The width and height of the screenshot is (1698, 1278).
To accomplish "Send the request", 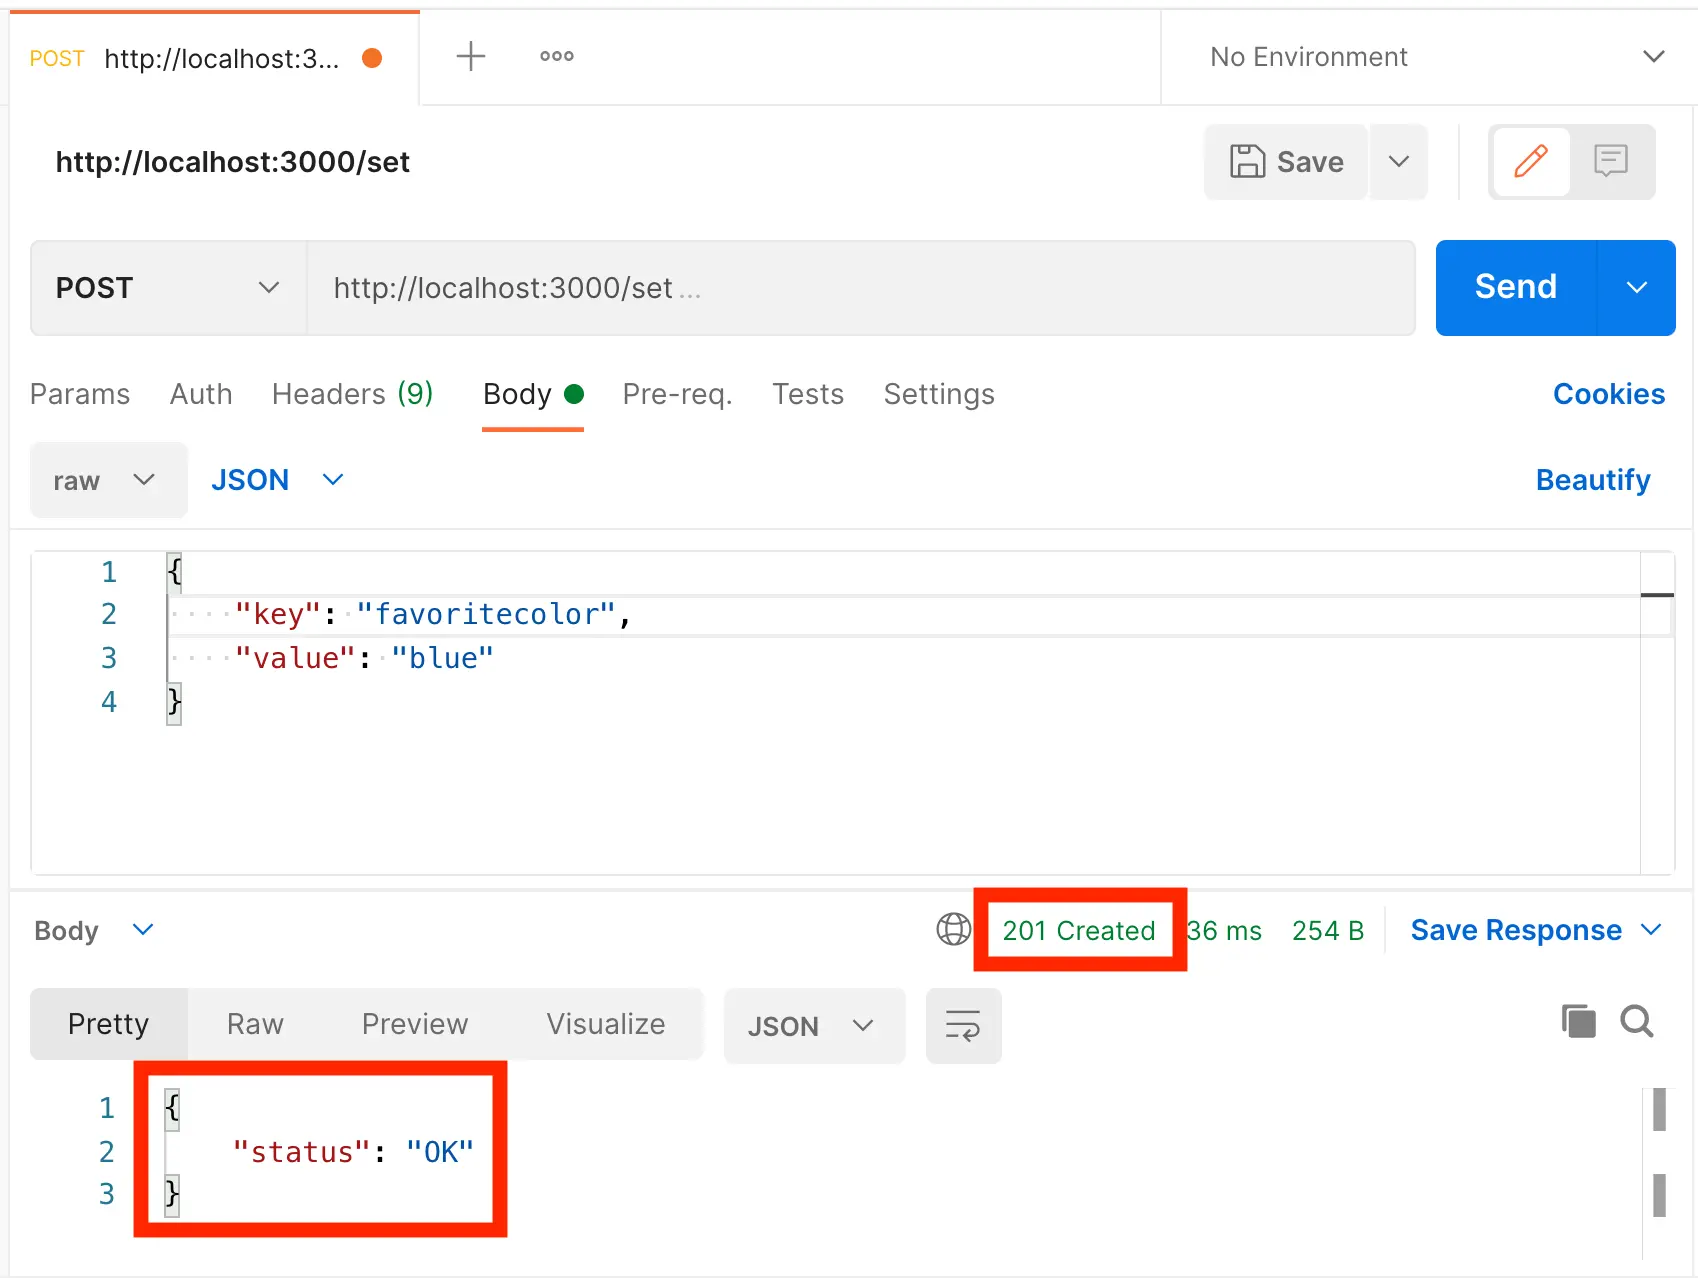I will tap(1515, 287).
